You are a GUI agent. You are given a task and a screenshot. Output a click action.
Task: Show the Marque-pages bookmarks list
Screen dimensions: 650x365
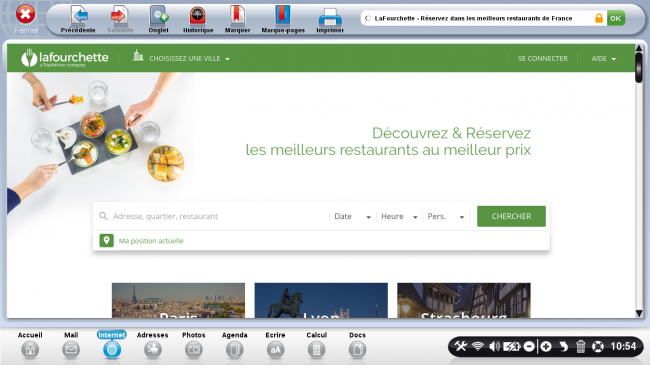point(283,19)
